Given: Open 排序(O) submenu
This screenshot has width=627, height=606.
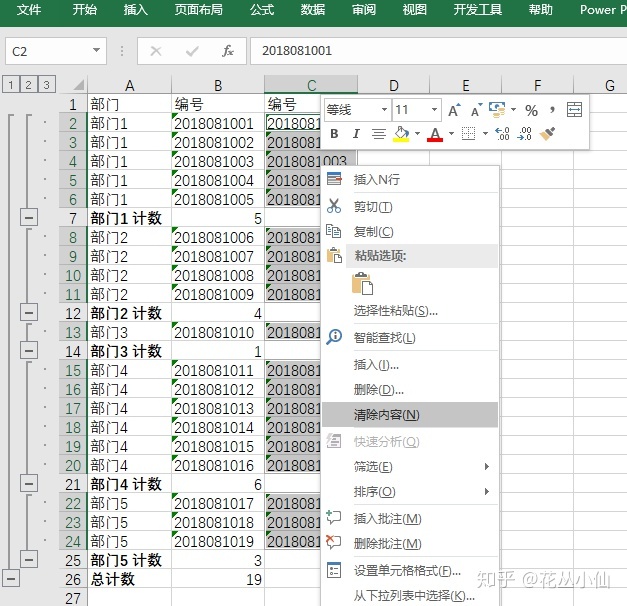Looking at the screenshot, I should (410, 491).
